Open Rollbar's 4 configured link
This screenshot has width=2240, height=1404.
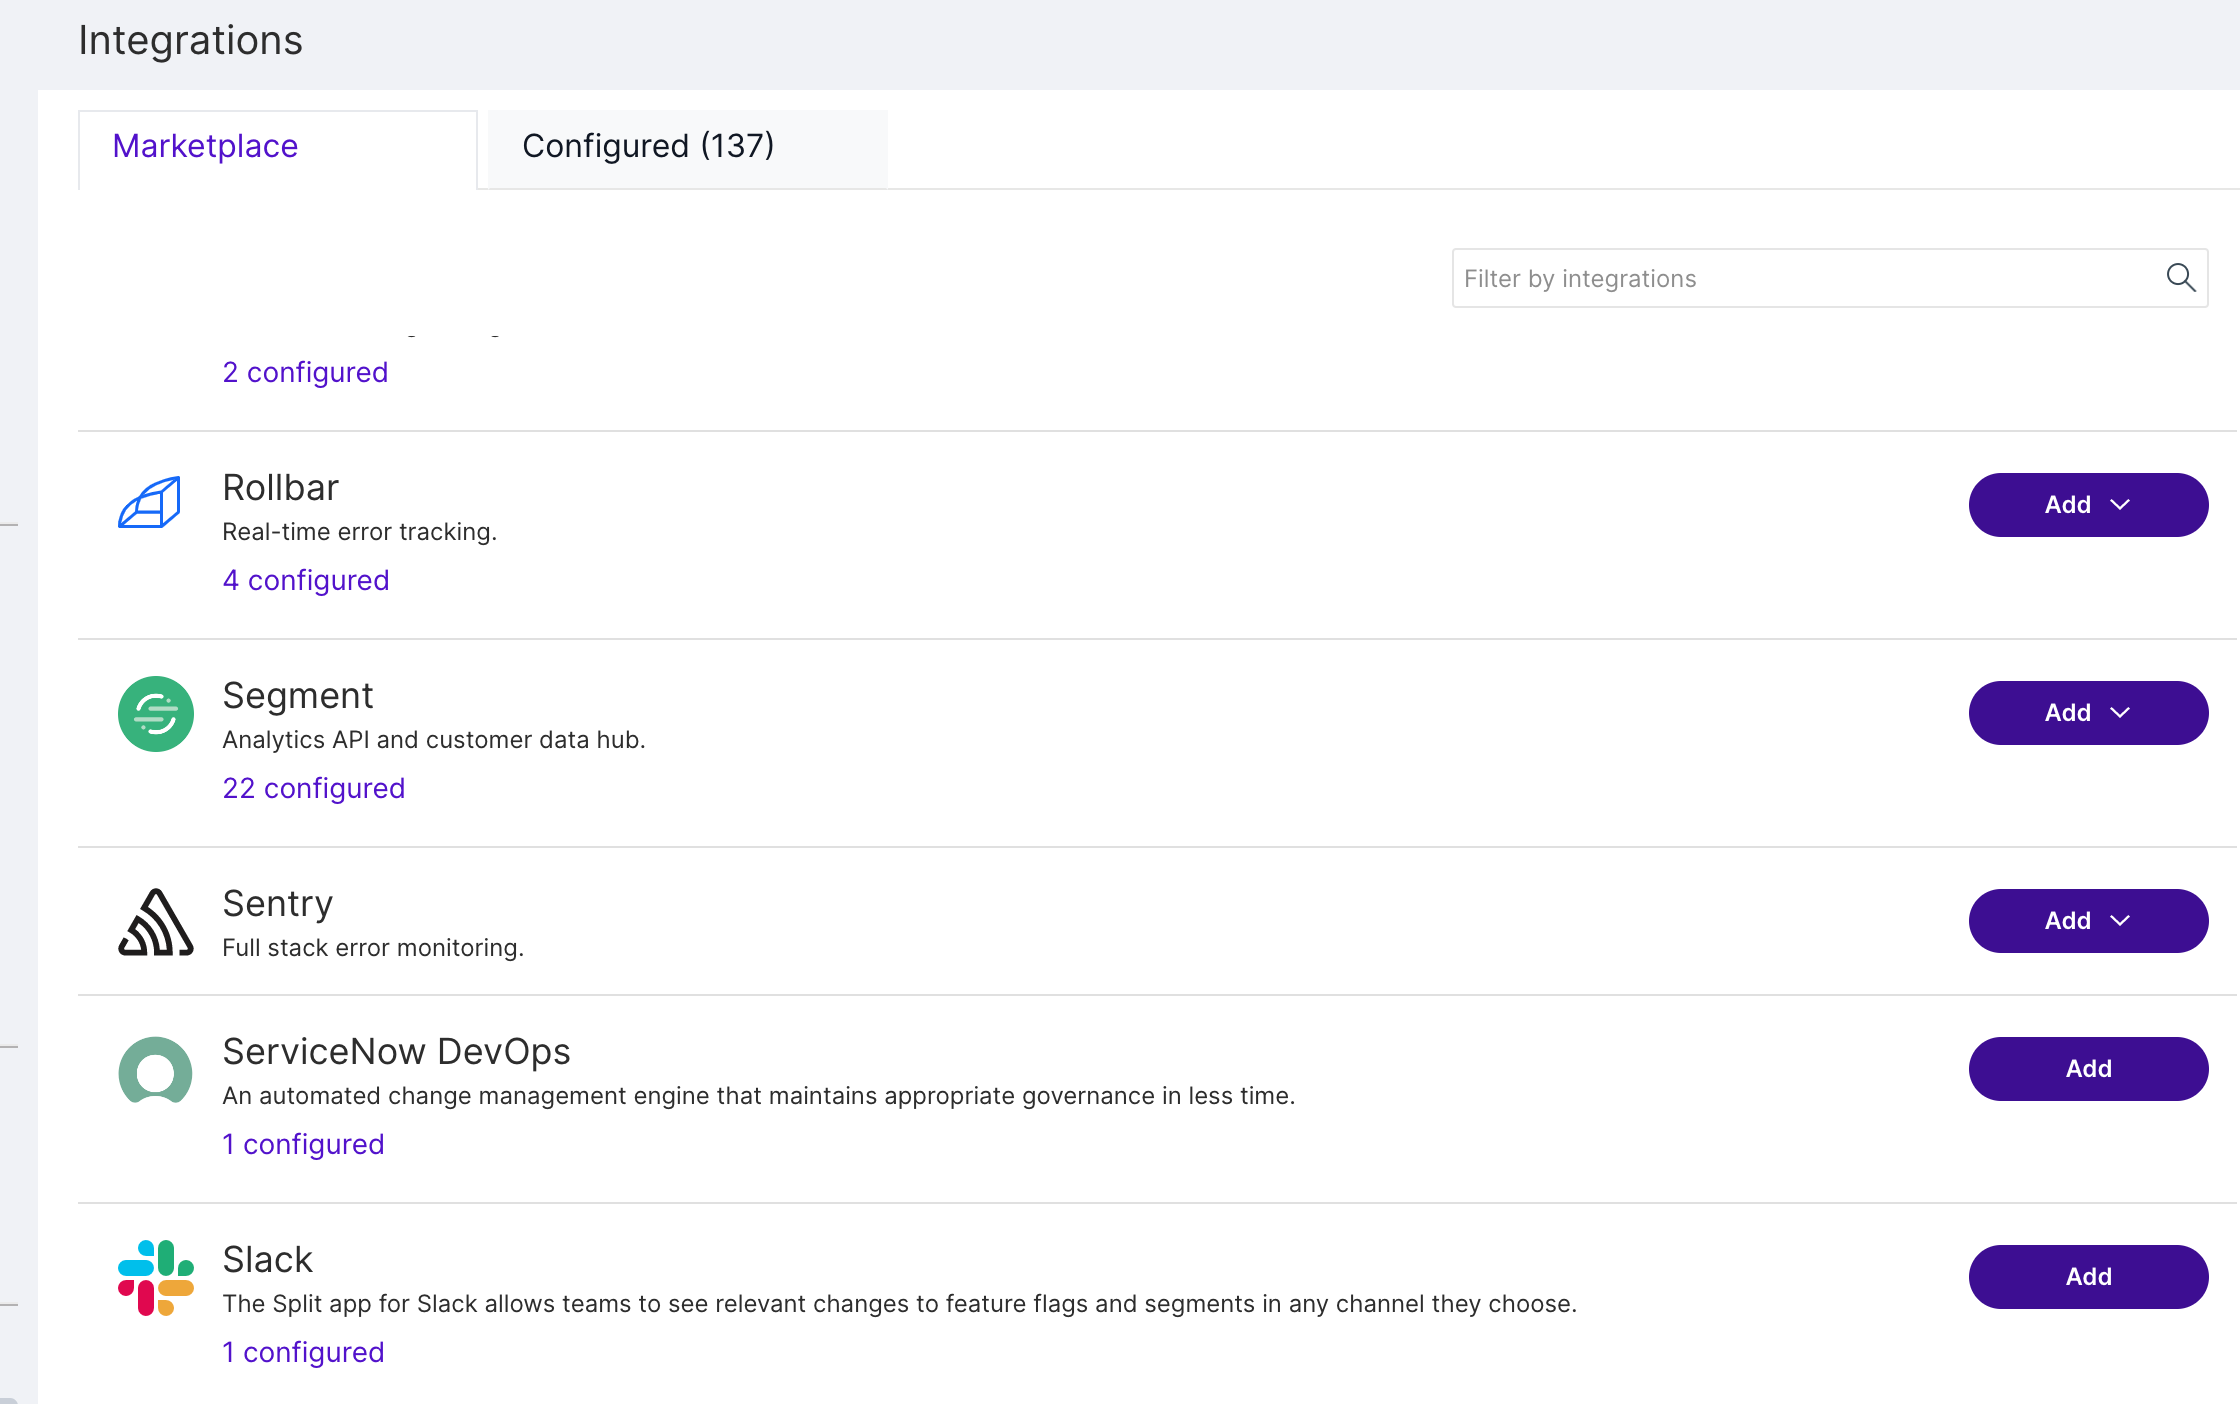click(x=306, y=580)
